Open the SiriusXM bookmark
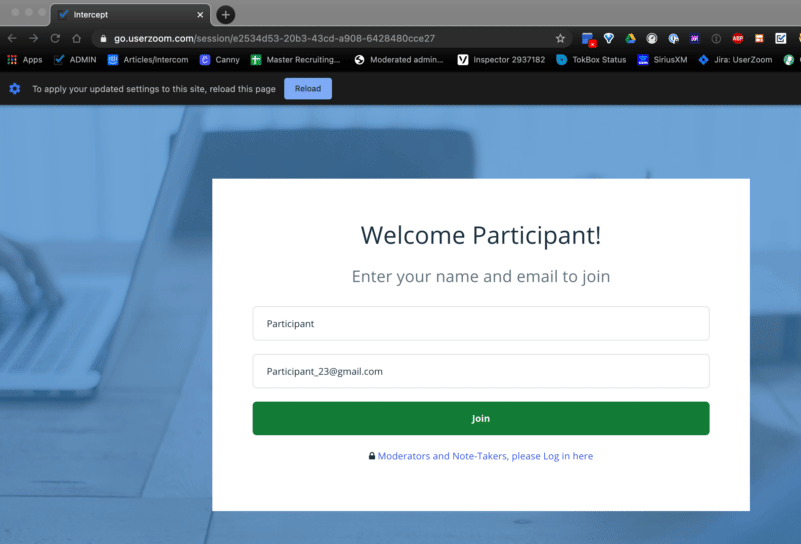Screen dimensions: 801x544 [663, 60]
